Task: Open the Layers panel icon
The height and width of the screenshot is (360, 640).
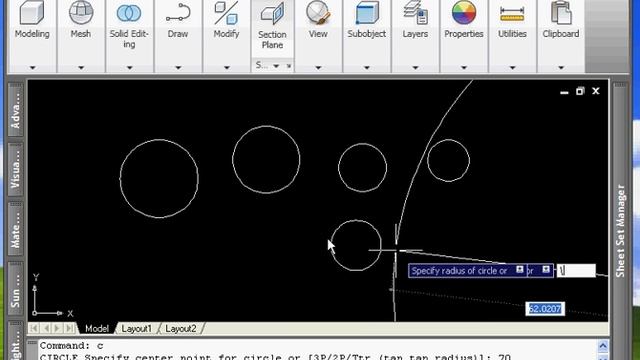Action: pos(415,13)
